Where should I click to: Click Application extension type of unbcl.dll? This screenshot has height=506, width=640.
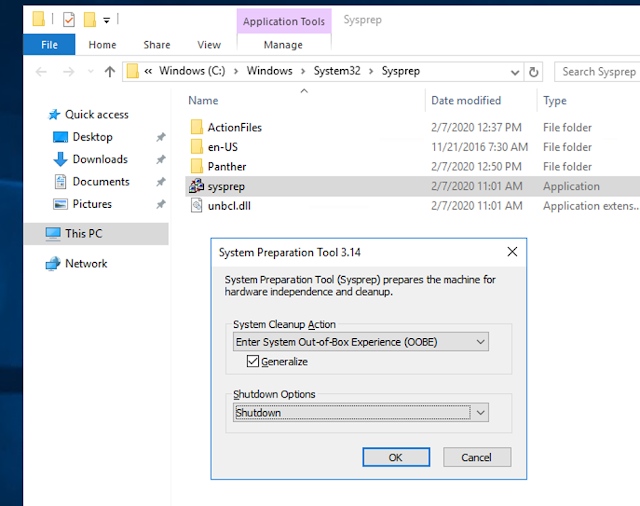(591, 206)
